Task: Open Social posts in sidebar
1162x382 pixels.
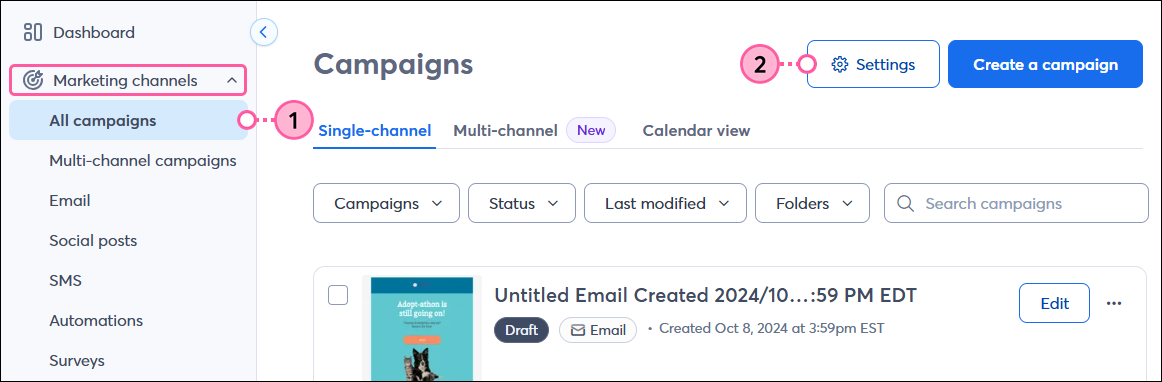Action: click(93, 240)
